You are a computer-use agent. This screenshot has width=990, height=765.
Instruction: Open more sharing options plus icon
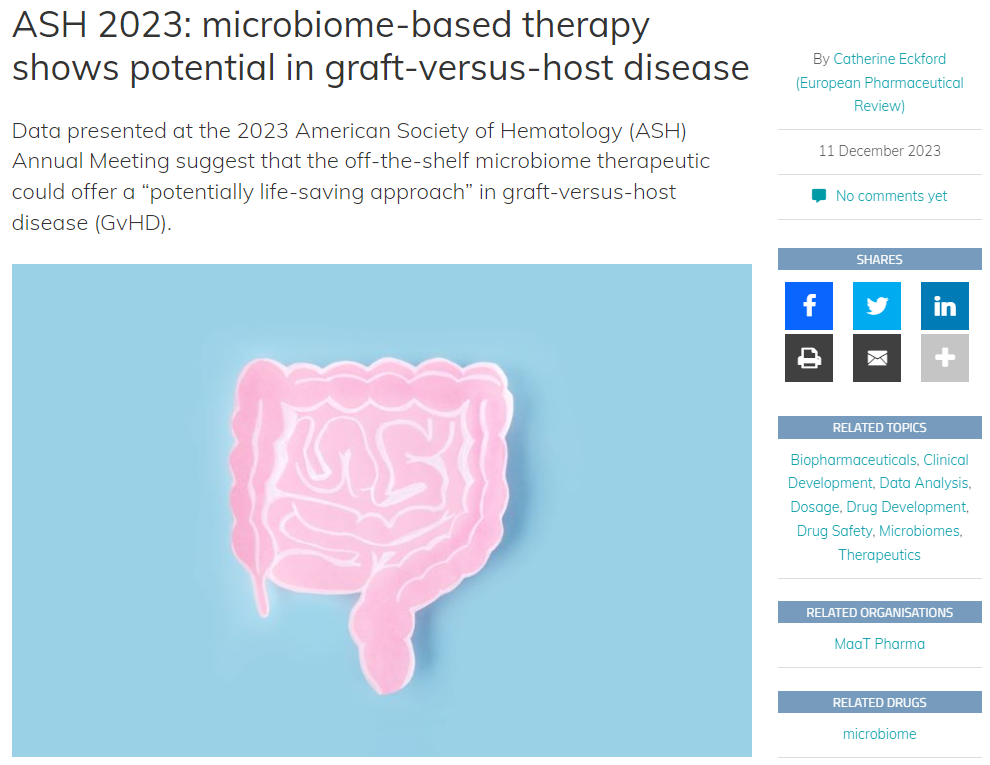click(945, 358)
